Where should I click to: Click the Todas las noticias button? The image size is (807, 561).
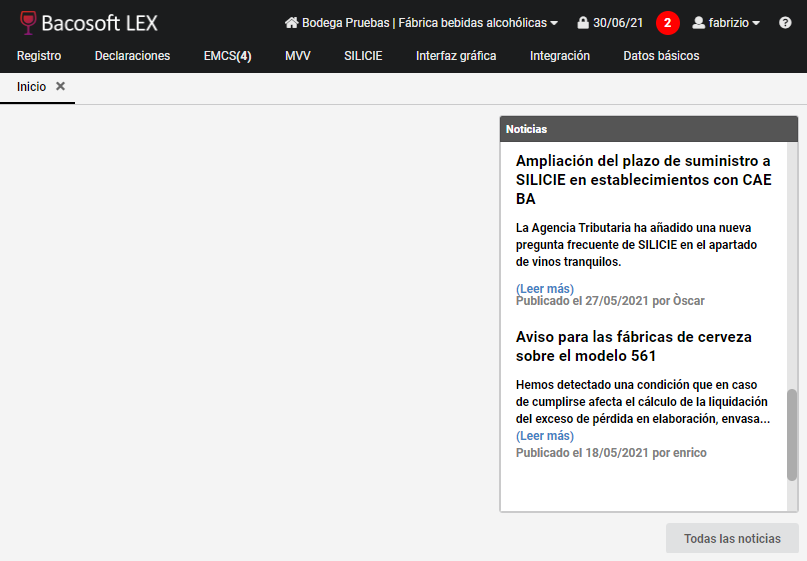pyautogui.click(x=732, y=538)
